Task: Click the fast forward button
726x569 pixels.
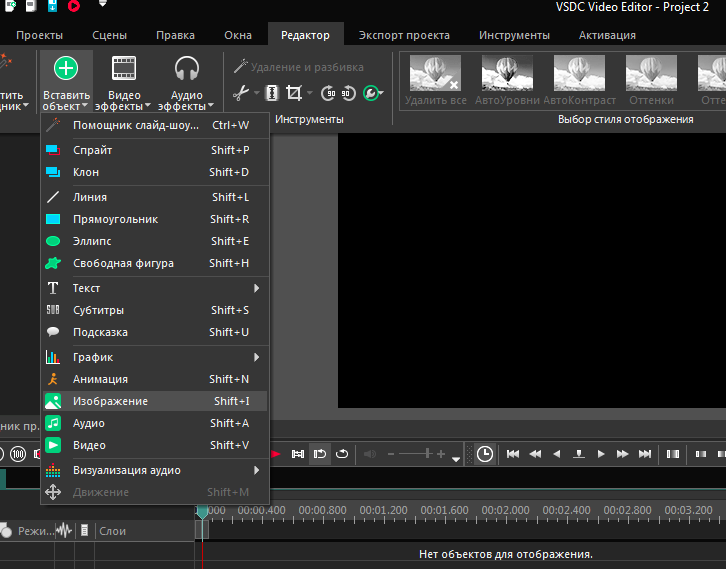Action: coord(623,454)
